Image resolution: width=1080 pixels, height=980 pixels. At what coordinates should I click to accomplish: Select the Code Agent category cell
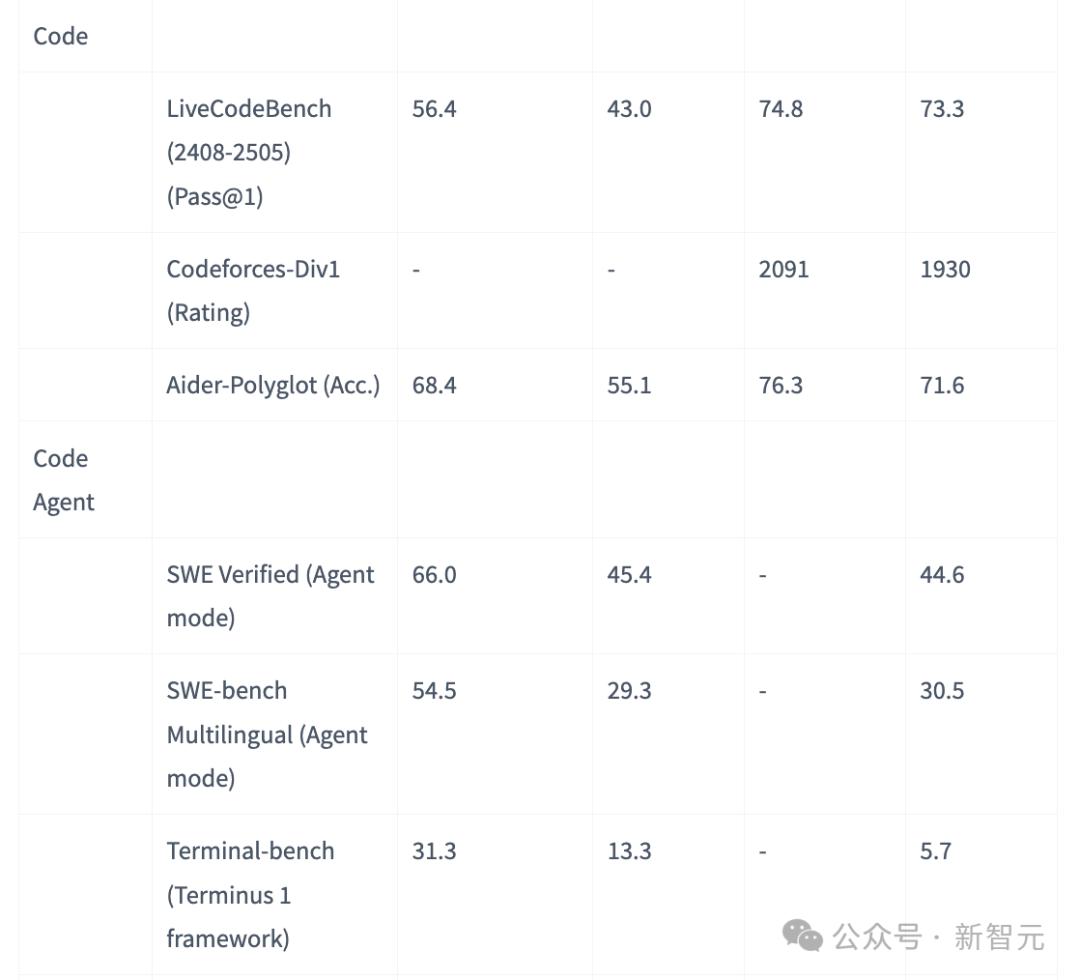pyautogui.click(x=64, y=480)
